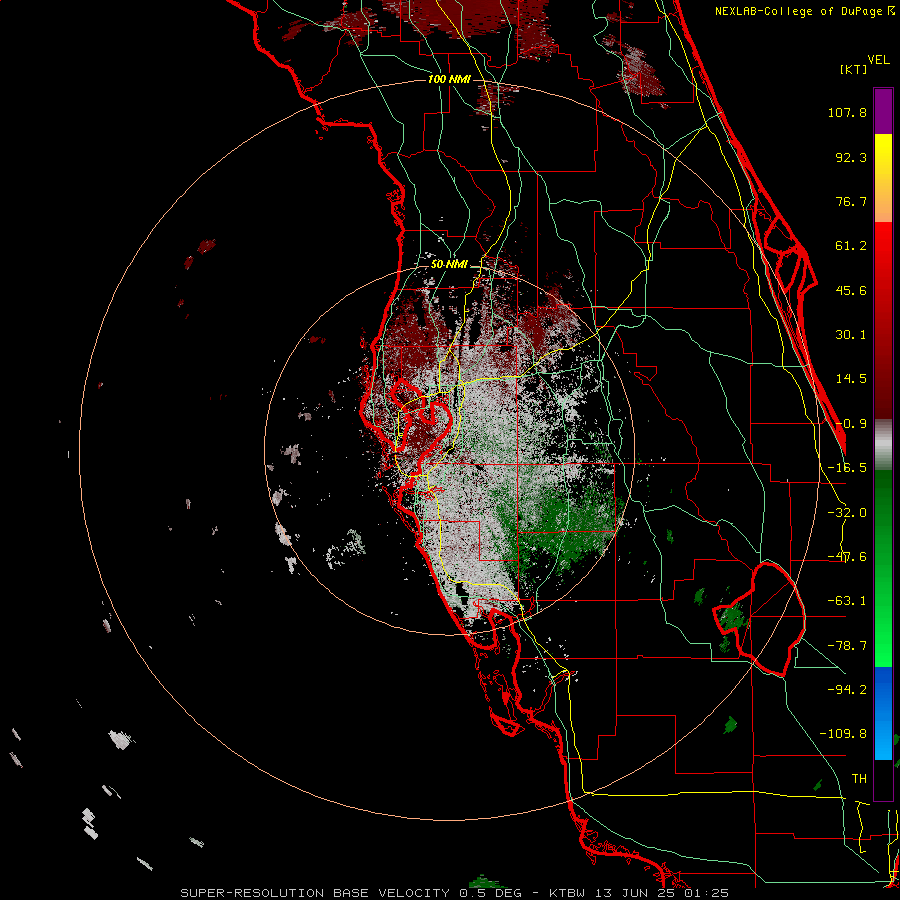Click the TH label on the legend
This screenshot has width=900, height=900.
pos(859,779)
